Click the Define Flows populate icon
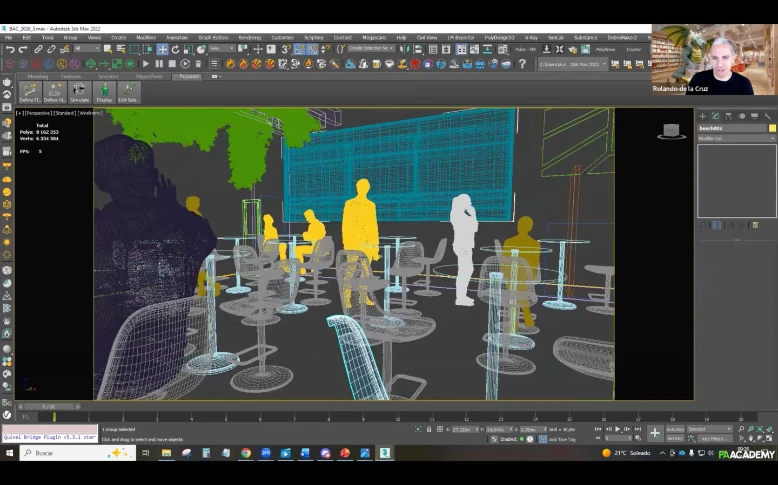 point(29,91)
